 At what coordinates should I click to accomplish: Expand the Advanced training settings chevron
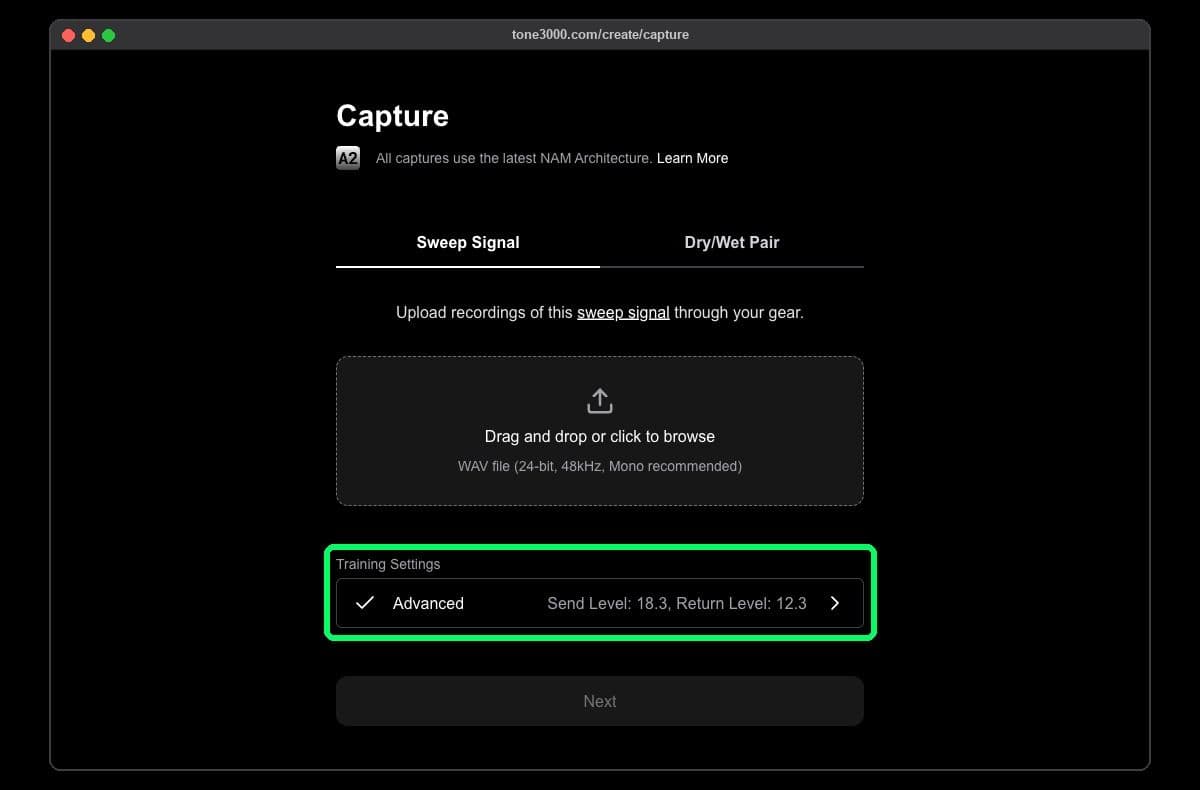835,603
